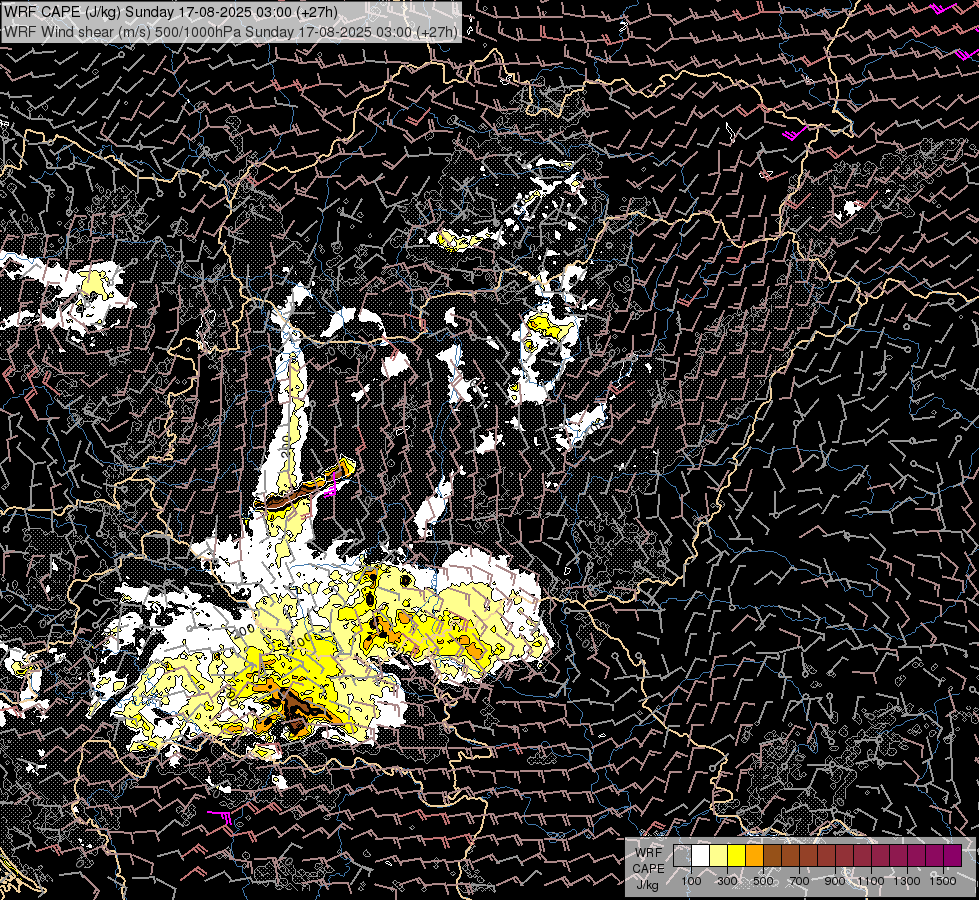
Task: Click the magenta wind barb beside the brown streak
Action: click(x=331, y=485)
